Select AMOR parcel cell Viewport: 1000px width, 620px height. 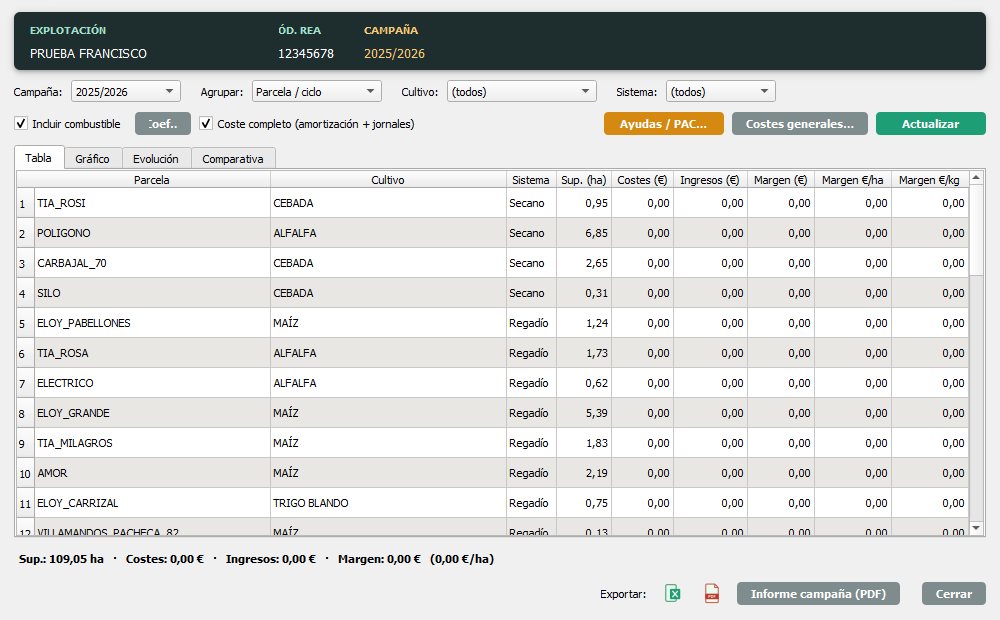(152, 473)
